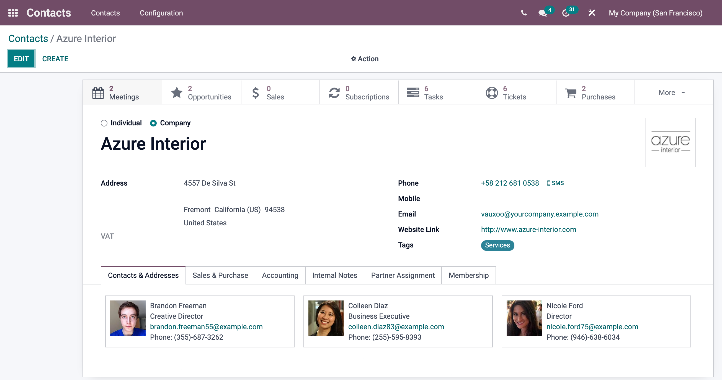Open the conversations chat bubble icon

coord(543,13)
